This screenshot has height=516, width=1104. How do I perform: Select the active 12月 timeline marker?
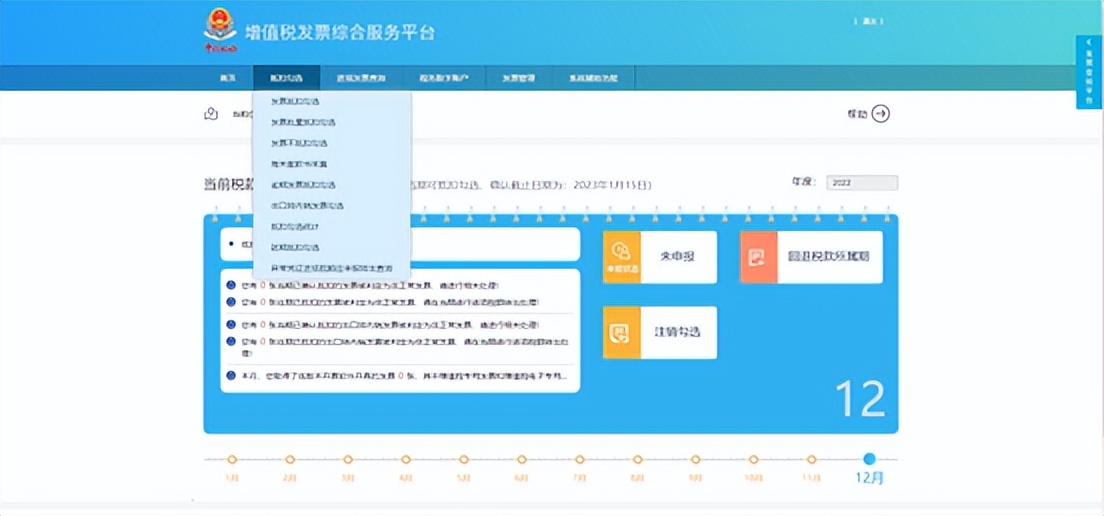point(870,459)
